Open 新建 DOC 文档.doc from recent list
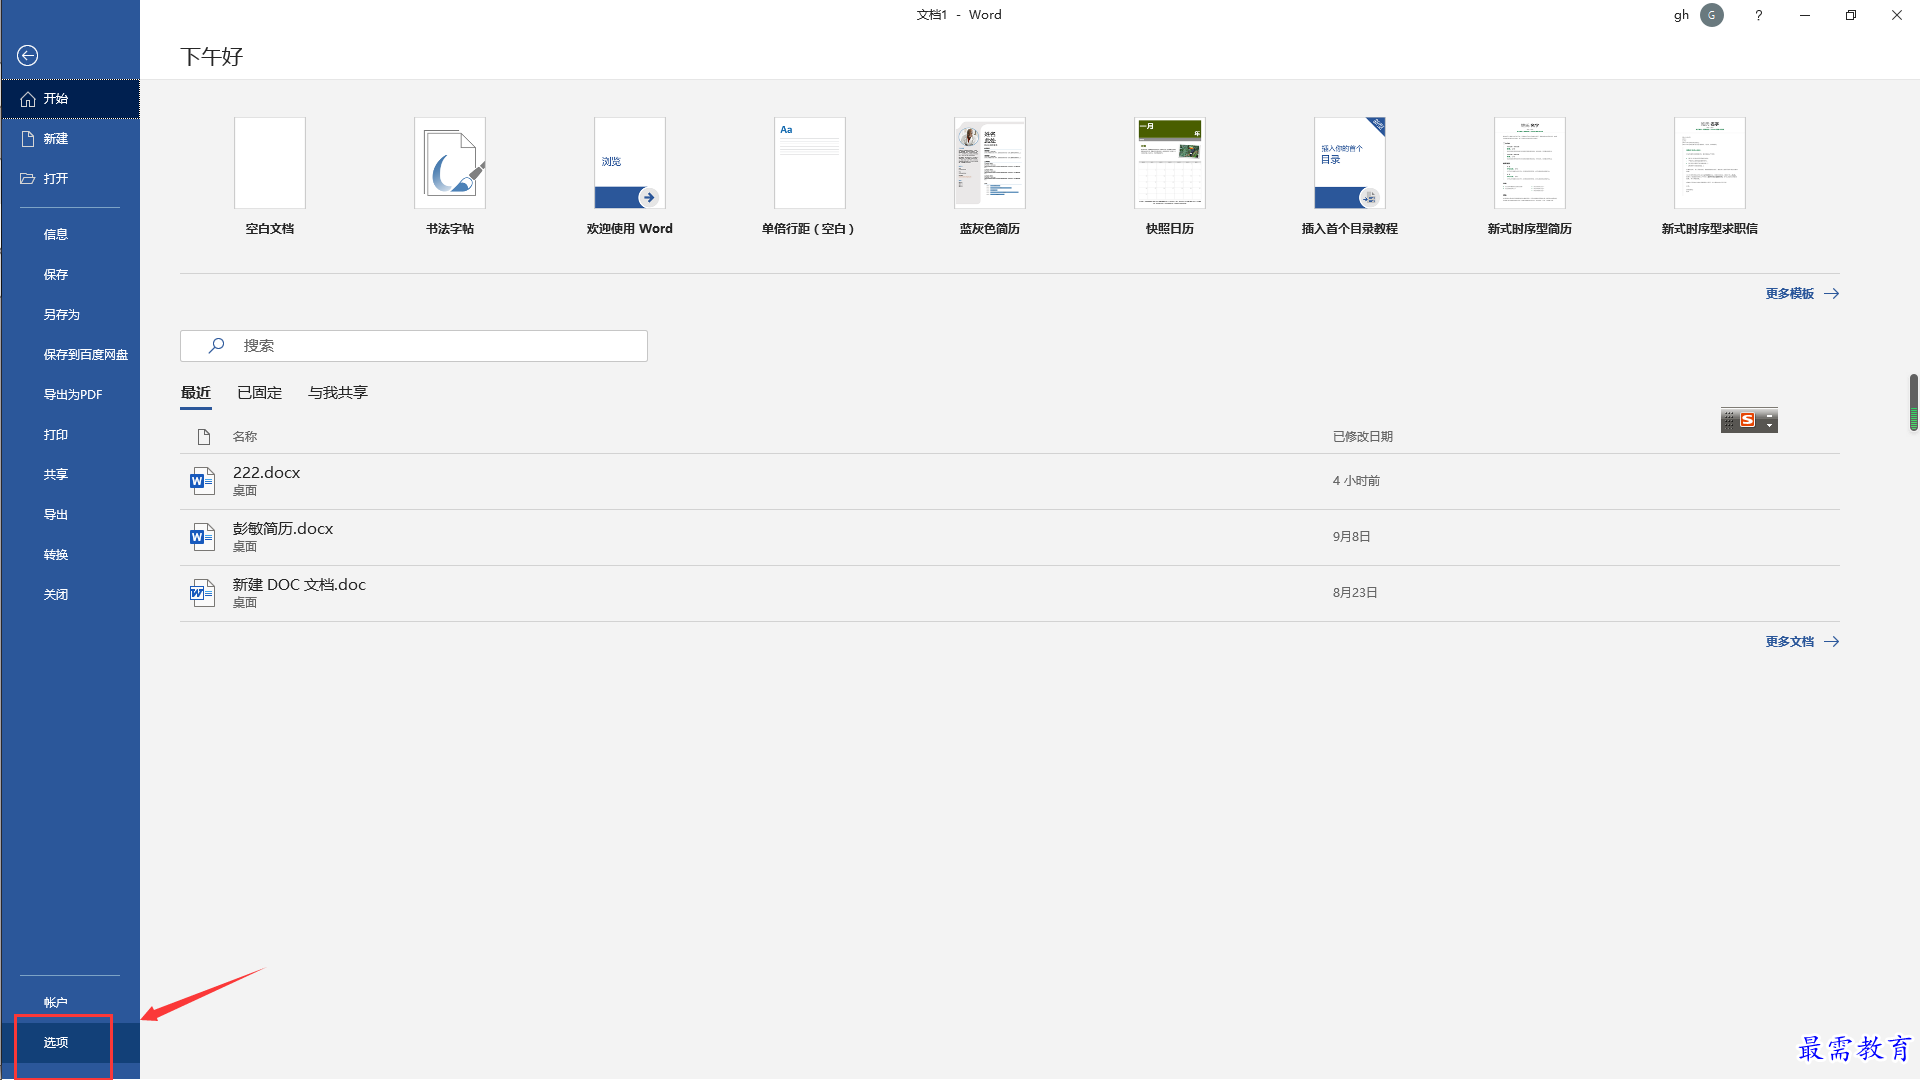The image size is (1920, 1080). coord(1010,594)
